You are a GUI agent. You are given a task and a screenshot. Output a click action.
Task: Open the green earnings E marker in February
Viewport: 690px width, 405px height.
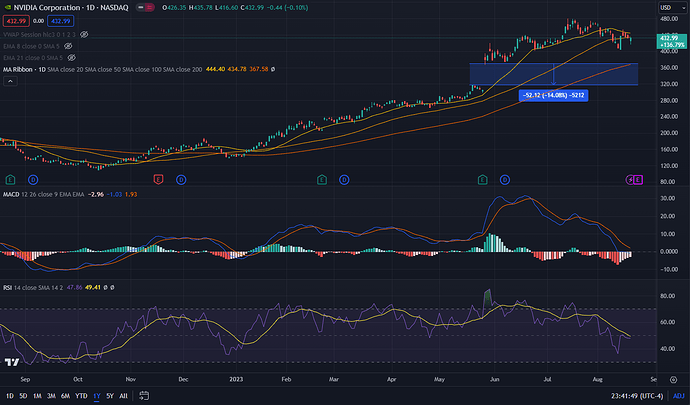322,180
